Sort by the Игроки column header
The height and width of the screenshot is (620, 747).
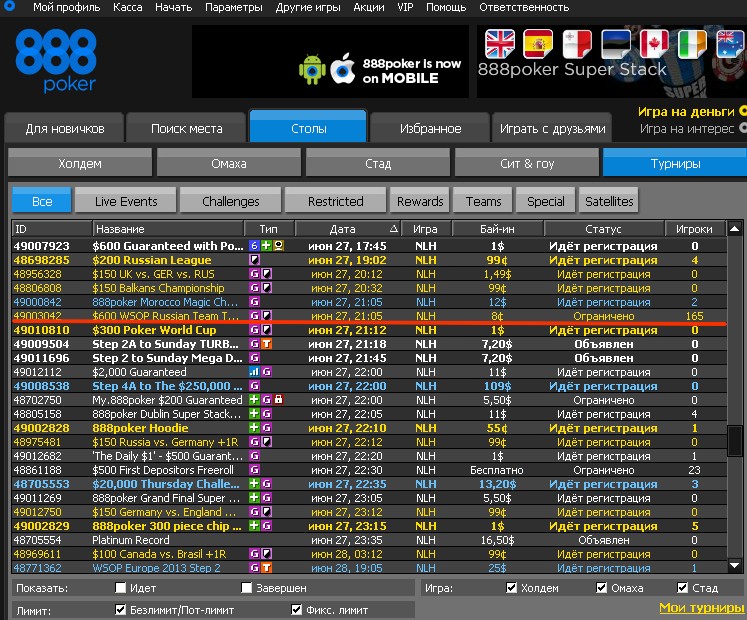pos(695,229)
